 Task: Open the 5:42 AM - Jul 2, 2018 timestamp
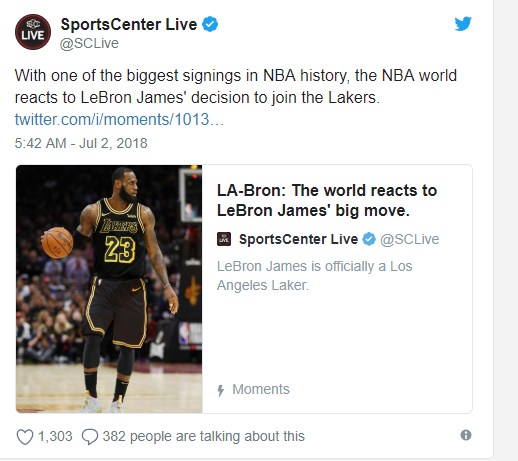81,143
